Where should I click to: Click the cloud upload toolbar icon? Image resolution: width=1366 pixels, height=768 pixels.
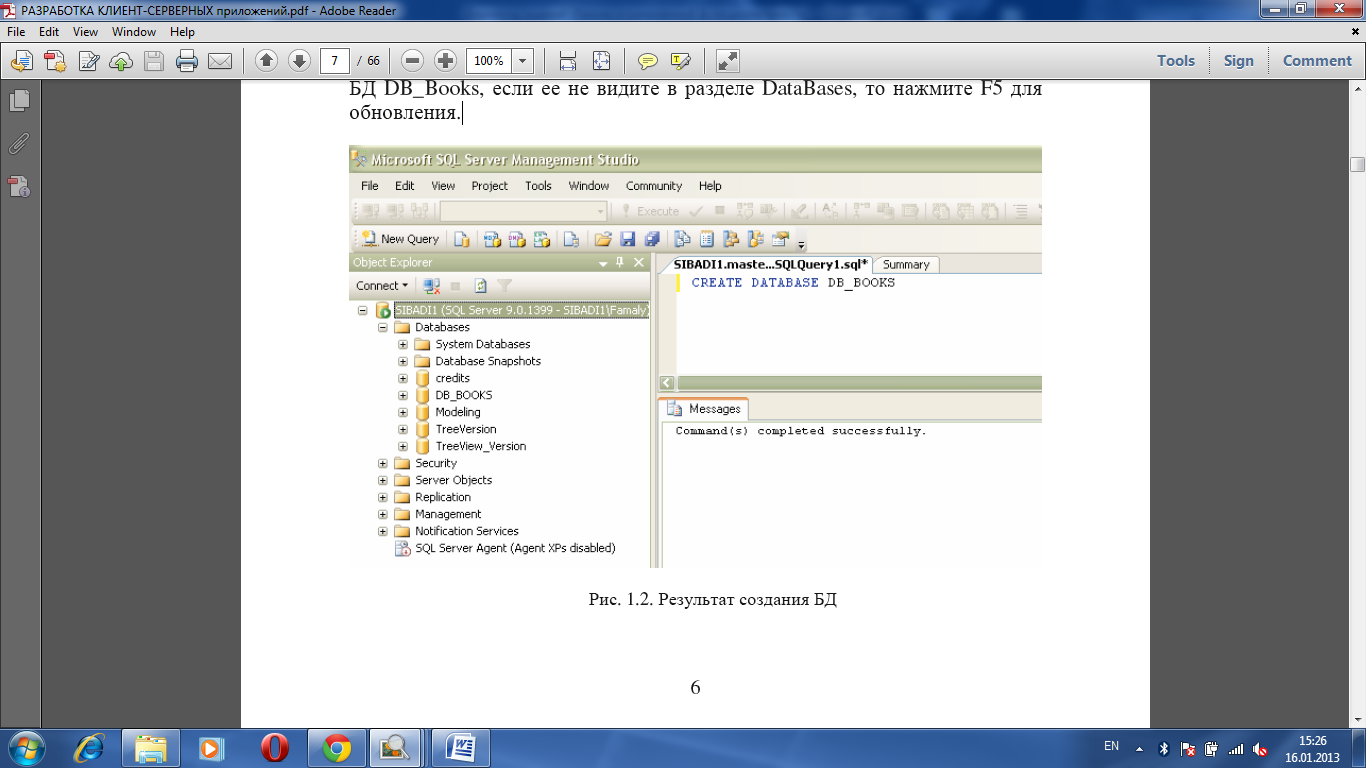coord(121,61)
